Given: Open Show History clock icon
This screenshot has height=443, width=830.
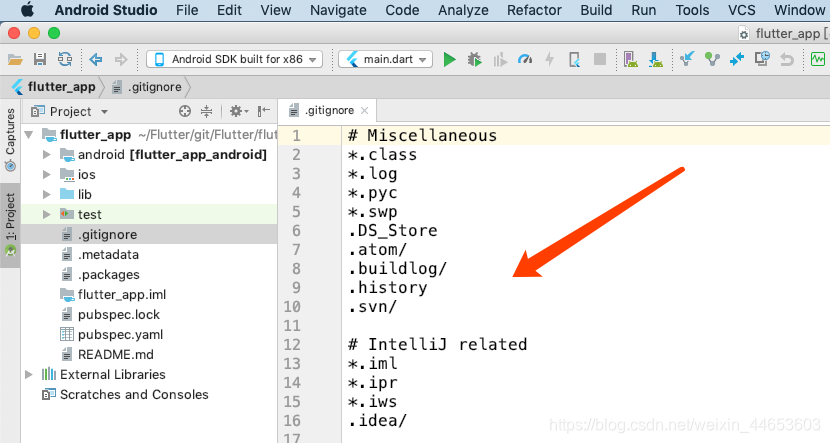Looking at the screenshot, I should 762,59.
